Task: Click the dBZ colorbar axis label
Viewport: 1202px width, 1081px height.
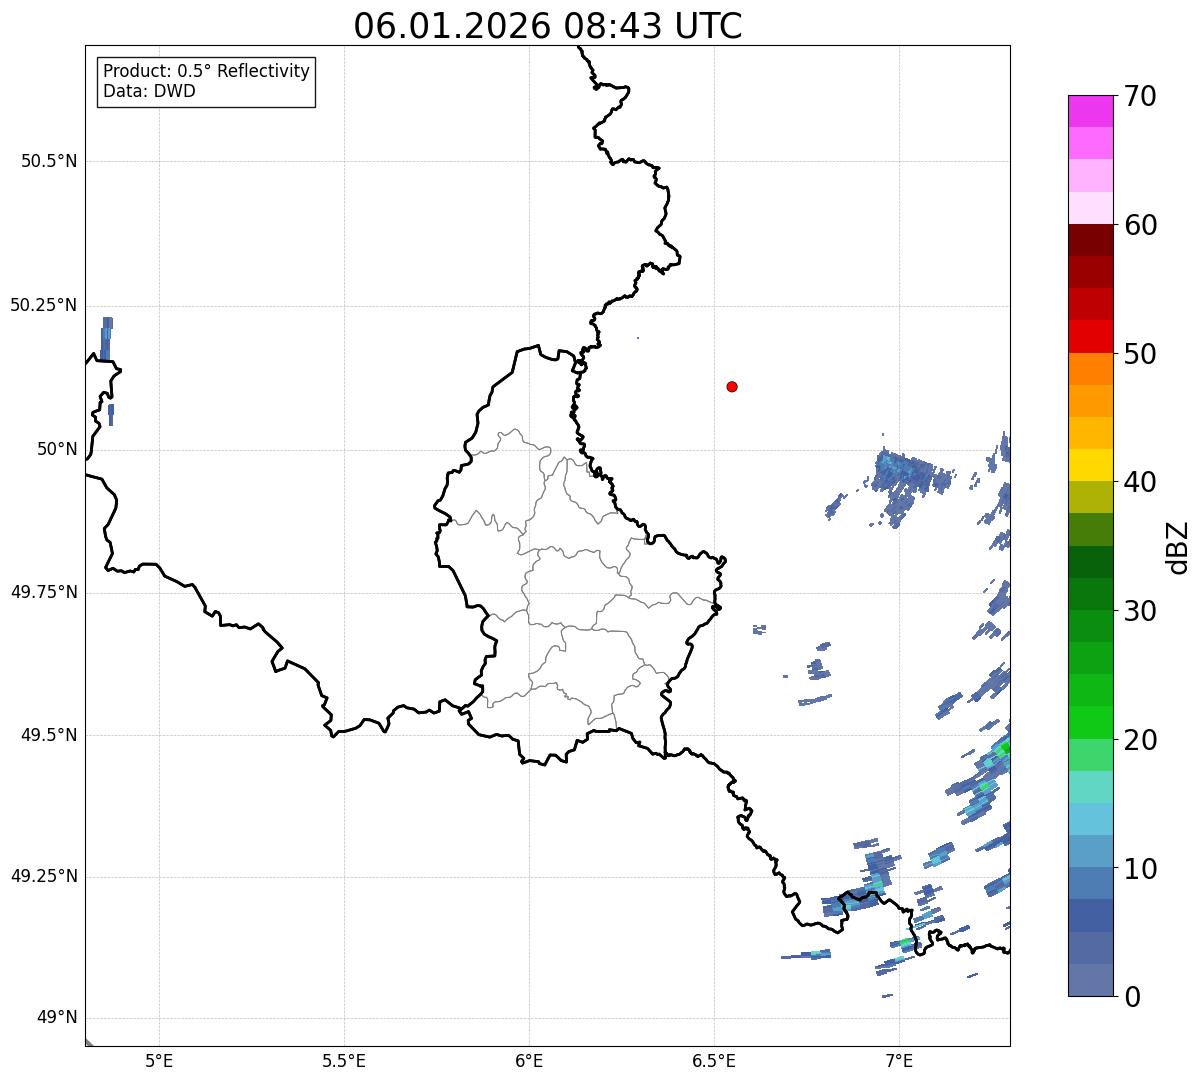Action: pos(1177,546)
